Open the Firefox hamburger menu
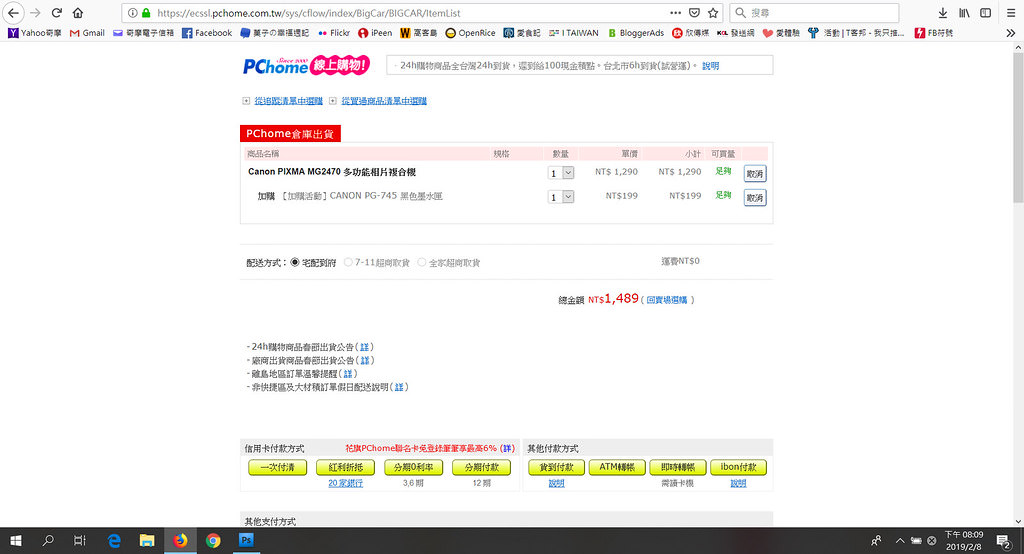 click(1011, 12)
